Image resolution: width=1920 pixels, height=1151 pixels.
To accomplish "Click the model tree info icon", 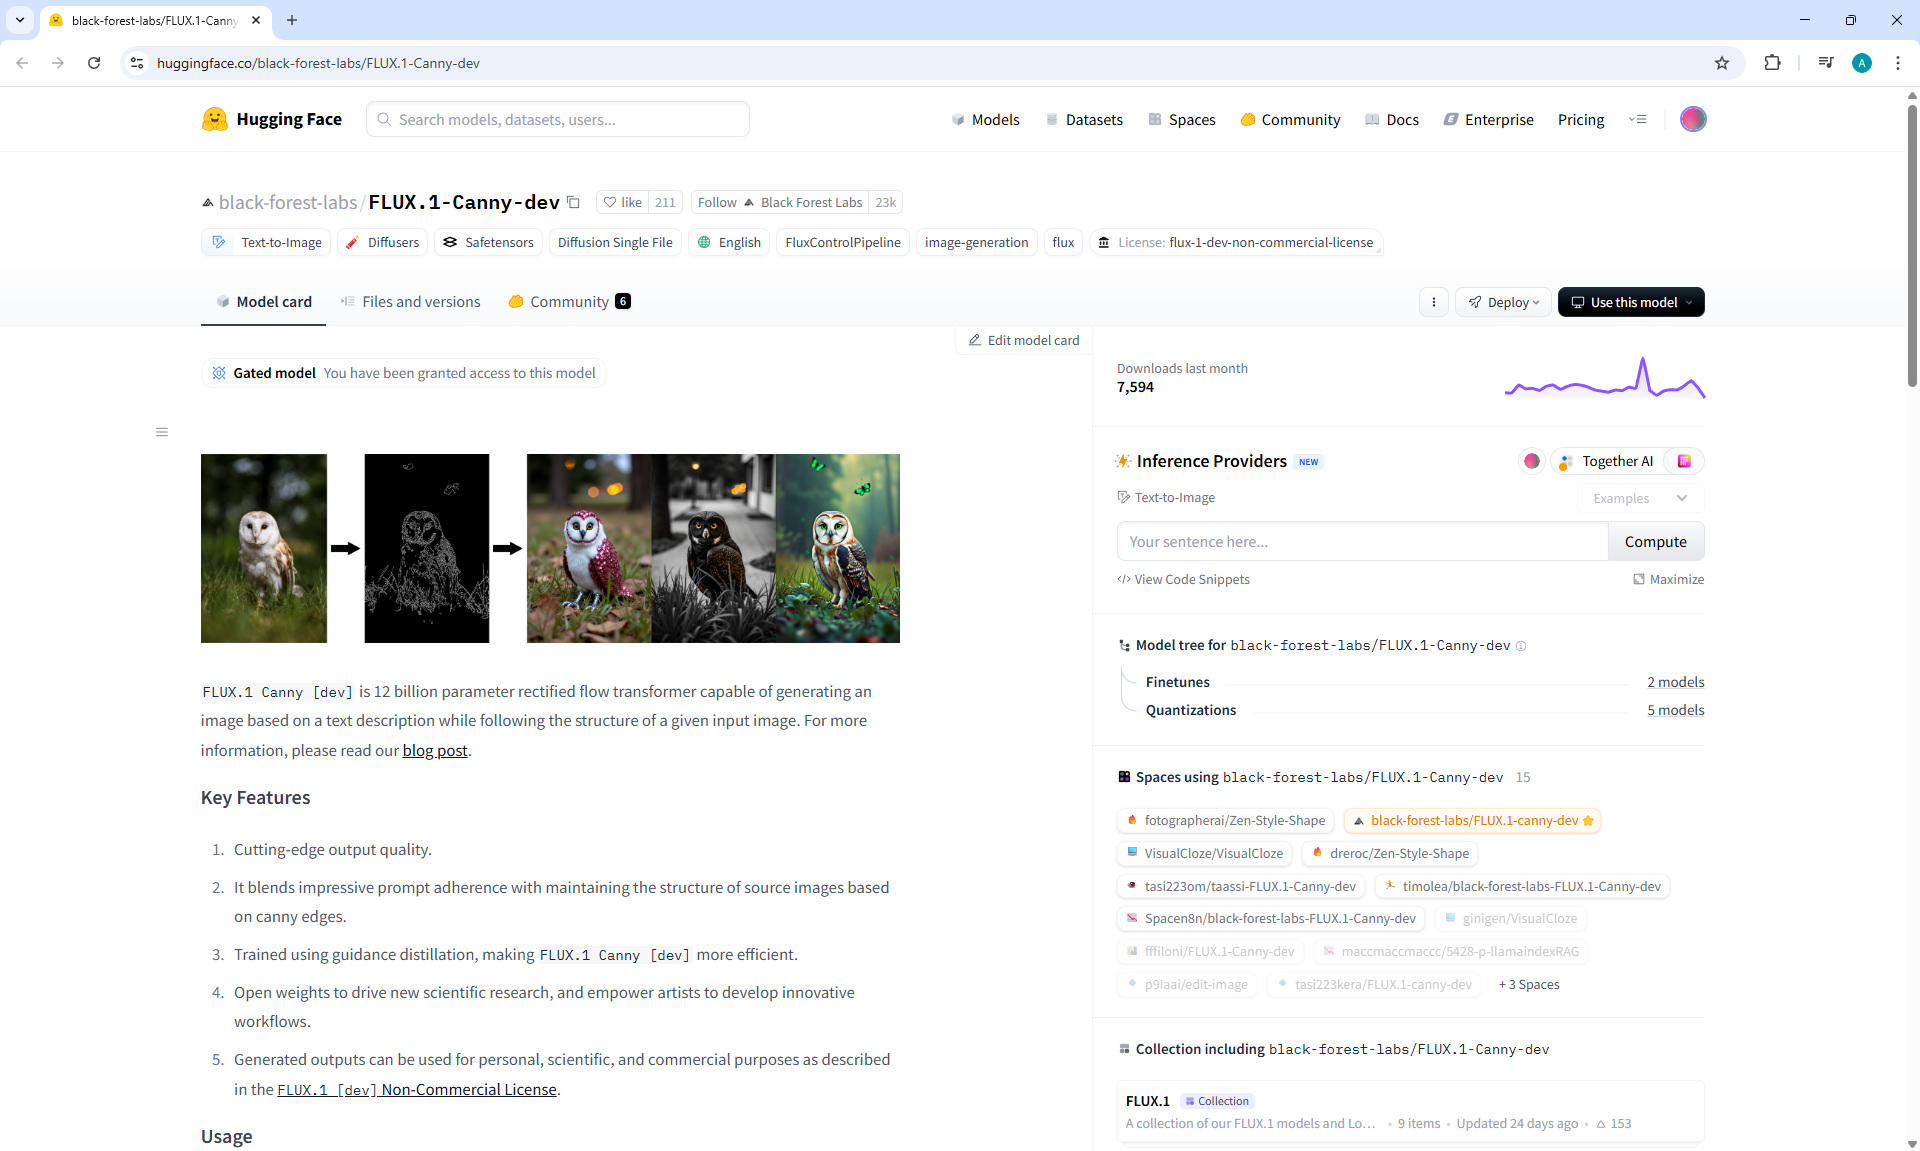I will (1521, 646).
